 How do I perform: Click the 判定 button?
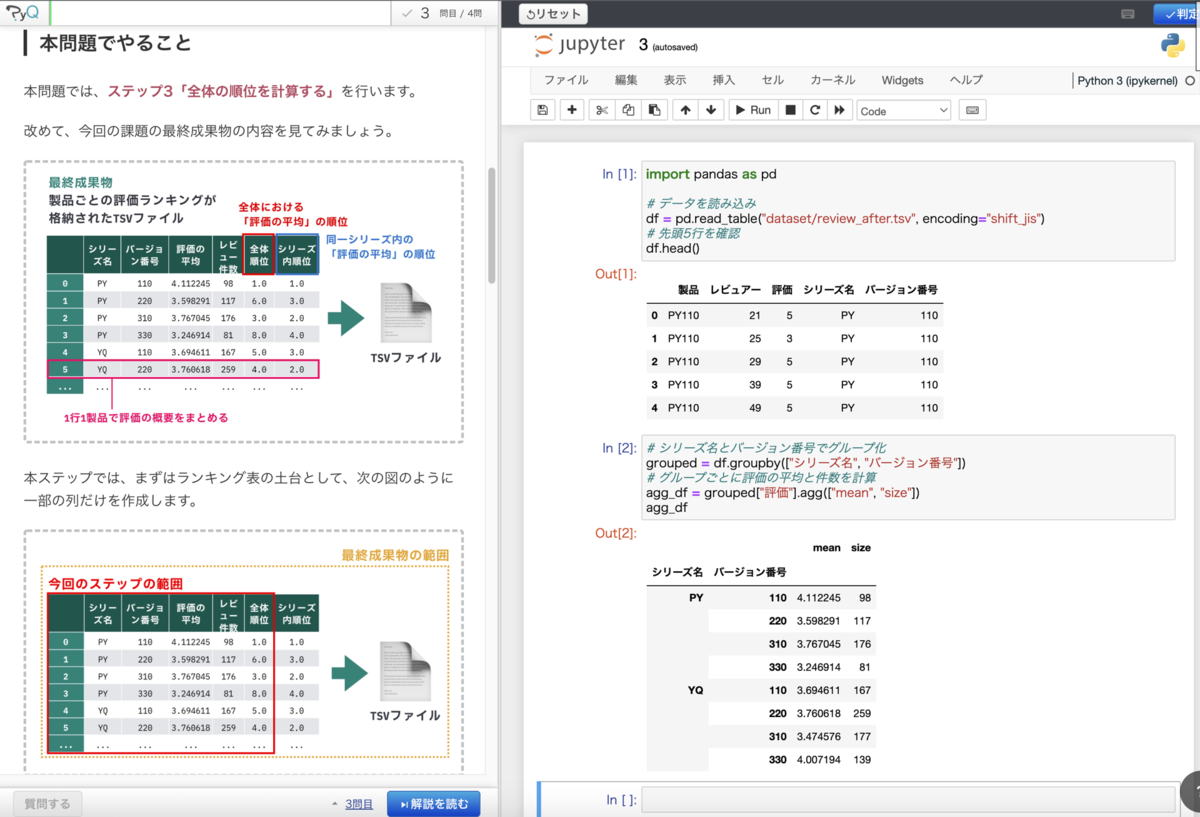[1177, 14]
